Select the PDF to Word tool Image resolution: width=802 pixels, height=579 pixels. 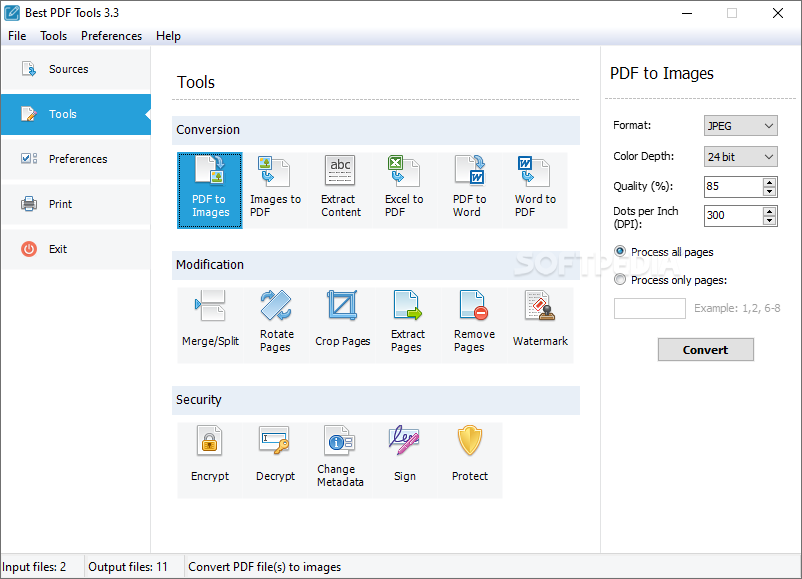(470, 190)
